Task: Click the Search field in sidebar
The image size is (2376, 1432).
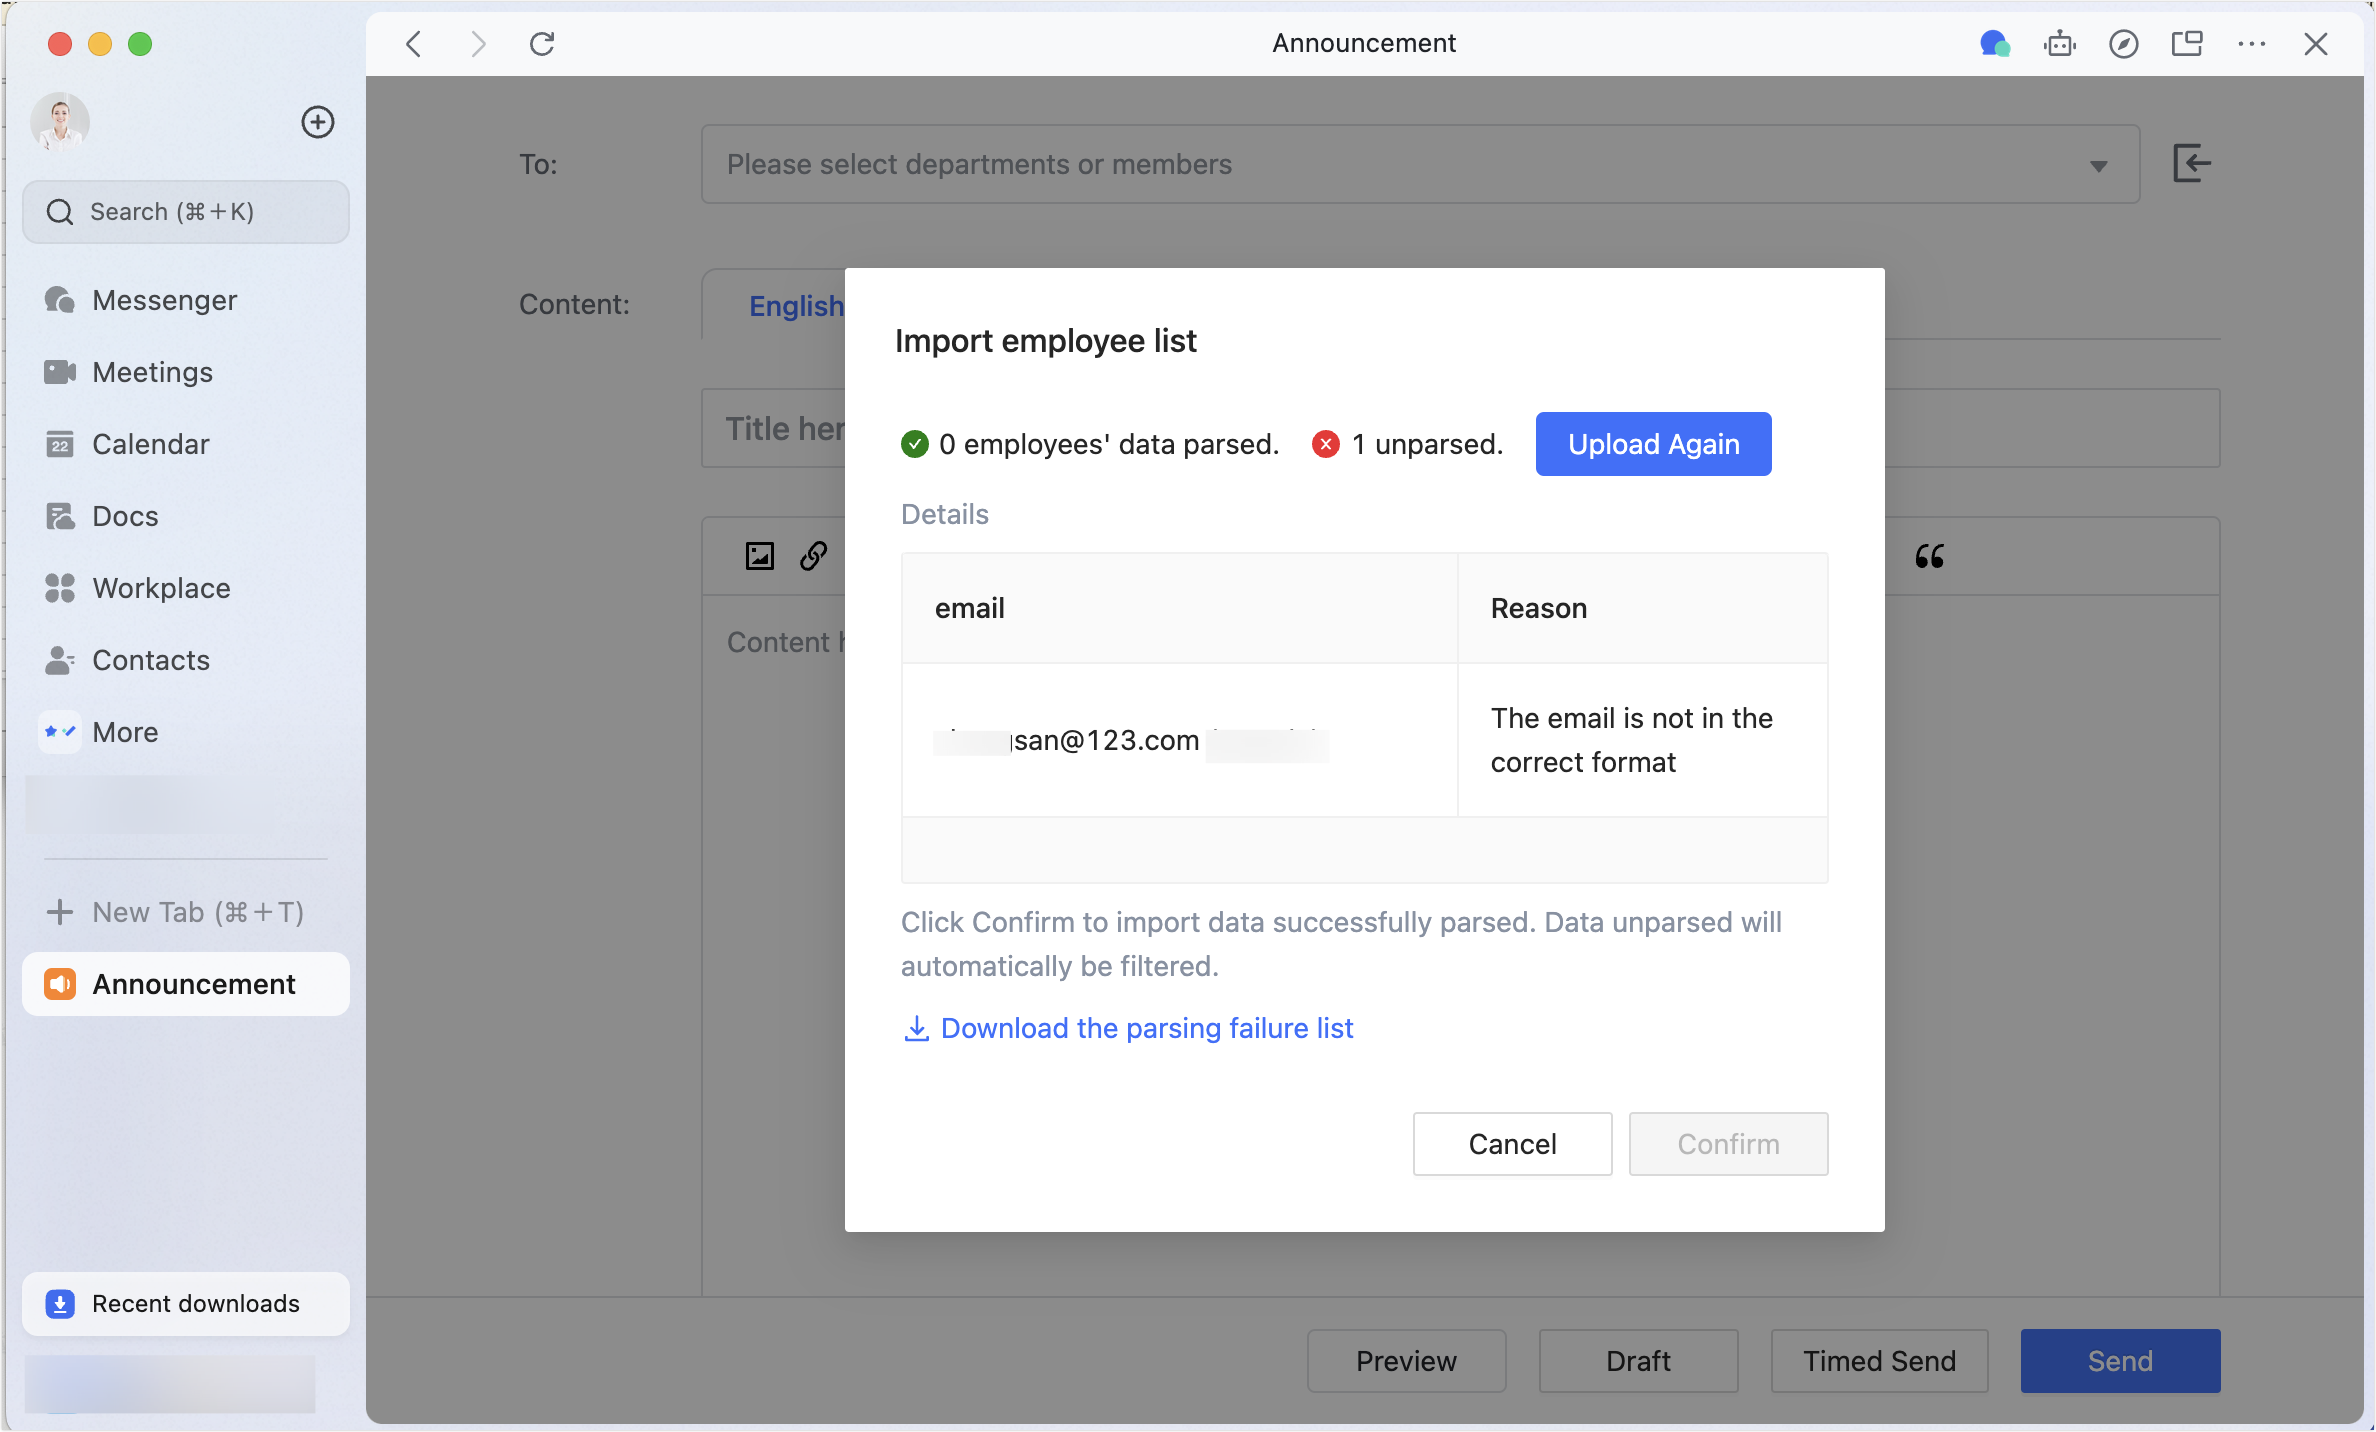Action: (186, 212)
